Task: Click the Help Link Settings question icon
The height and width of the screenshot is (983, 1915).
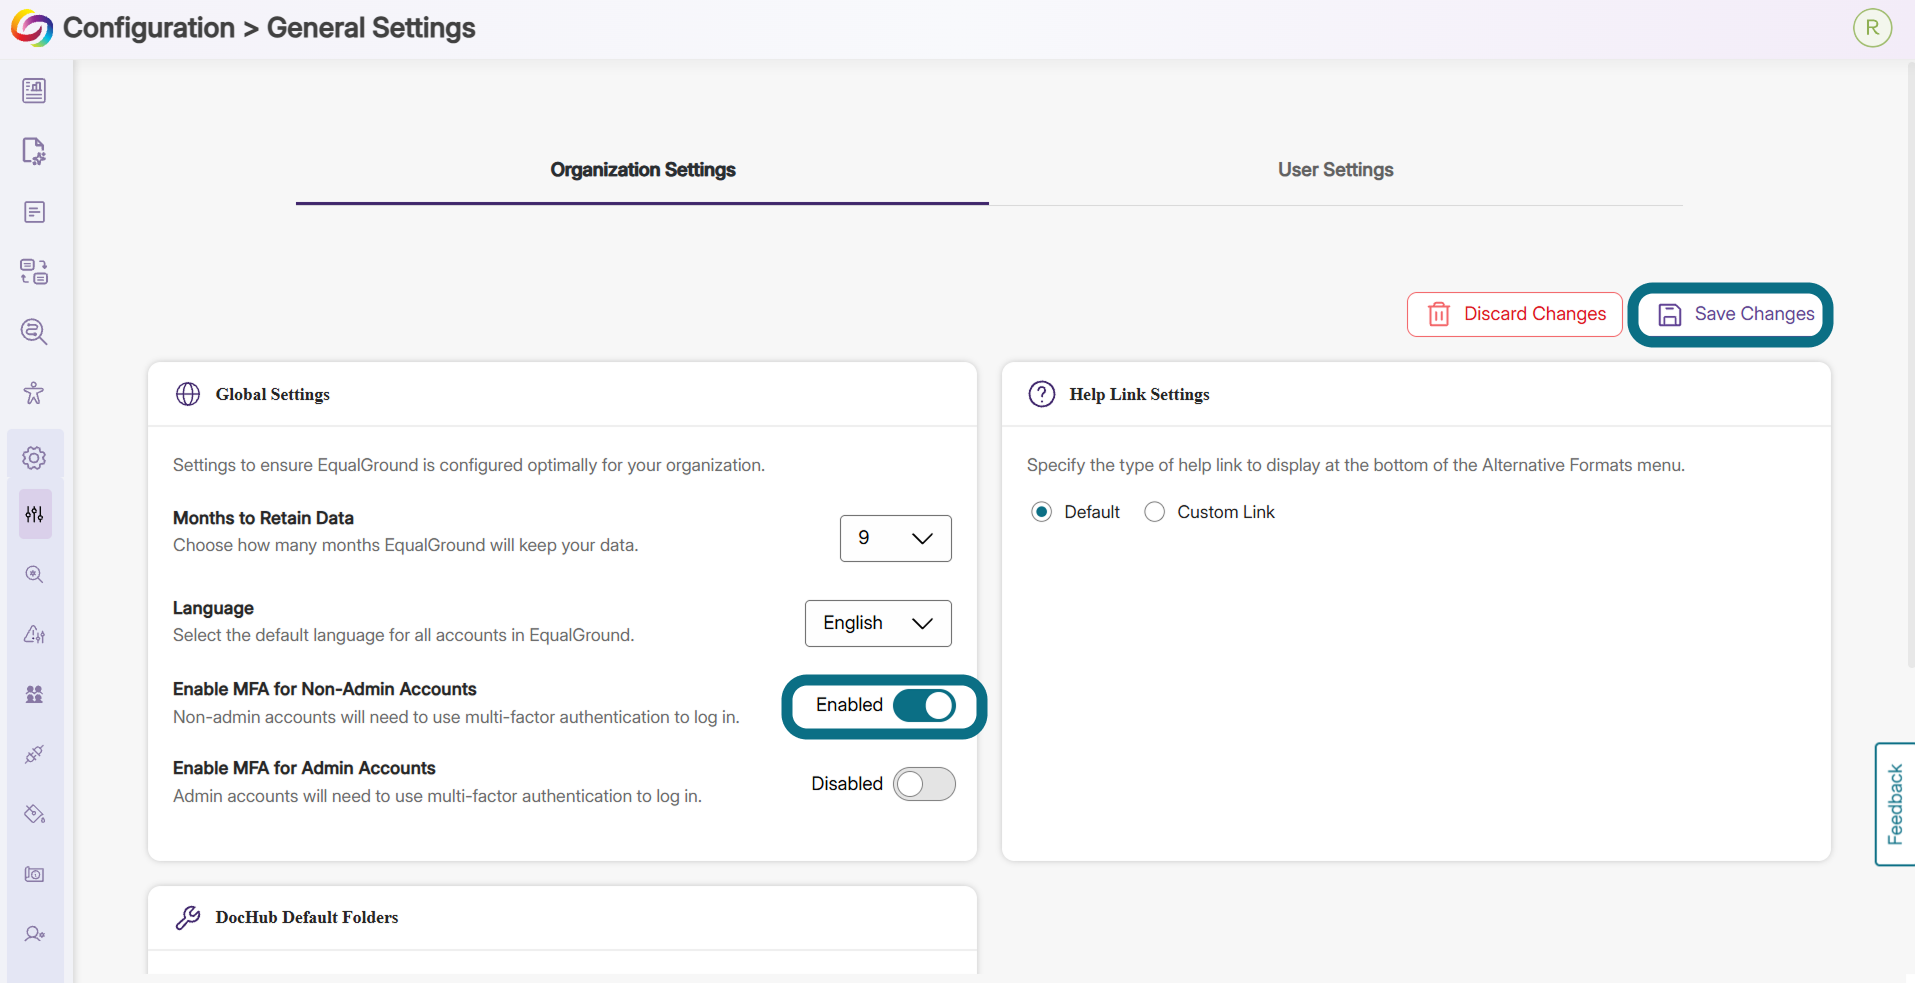Action: (1041, 394)
